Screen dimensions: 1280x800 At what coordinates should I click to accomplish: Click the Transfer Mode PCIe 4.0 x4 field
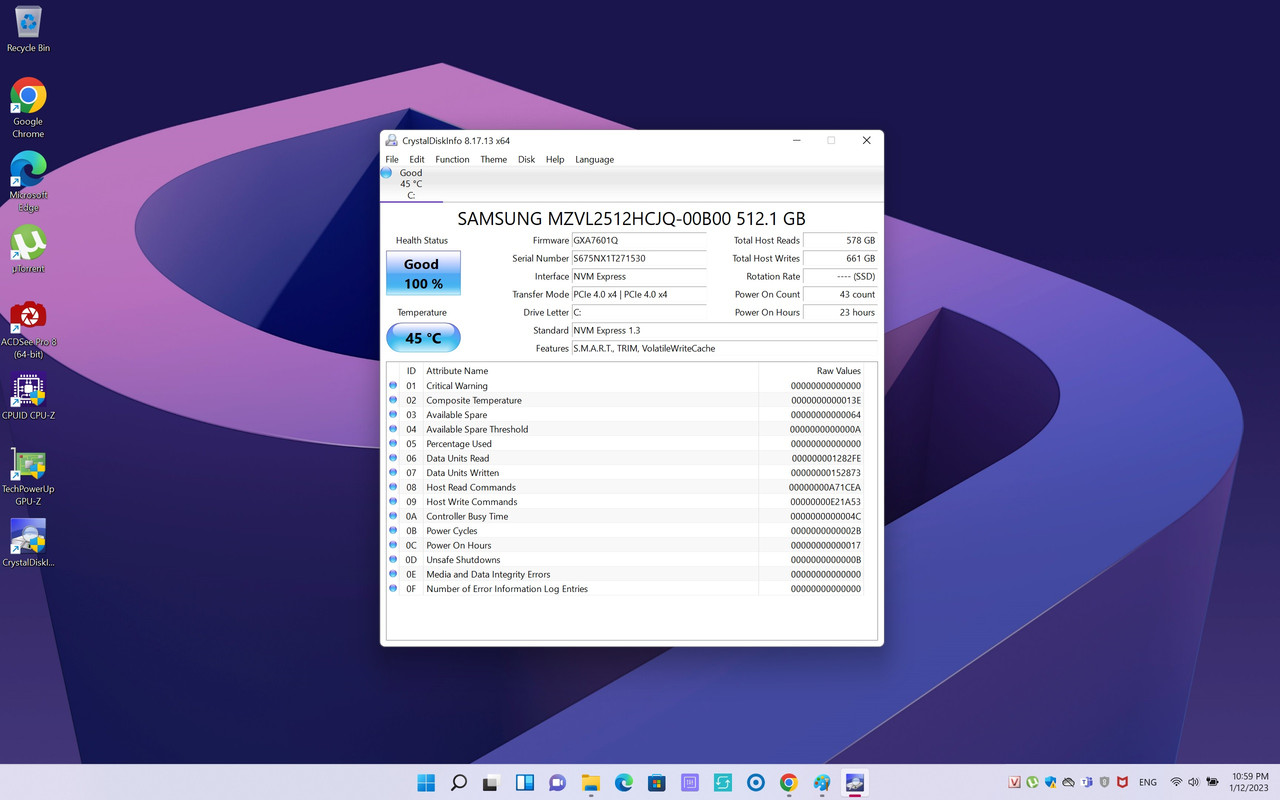coord(638,295)
